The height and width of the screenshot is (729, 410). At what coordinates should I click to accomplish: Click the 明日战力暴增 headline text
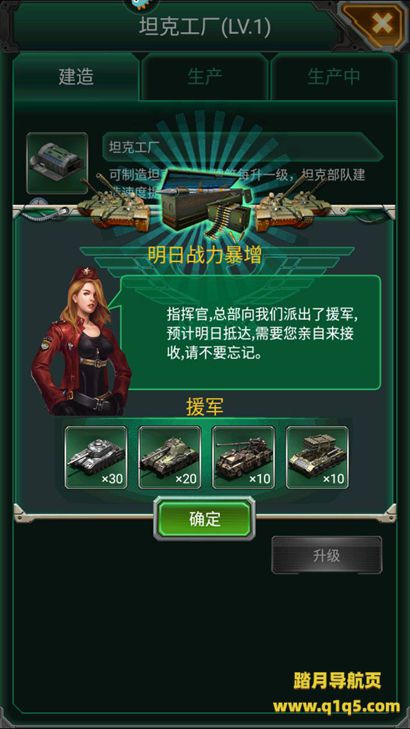[x=205, y=255]
